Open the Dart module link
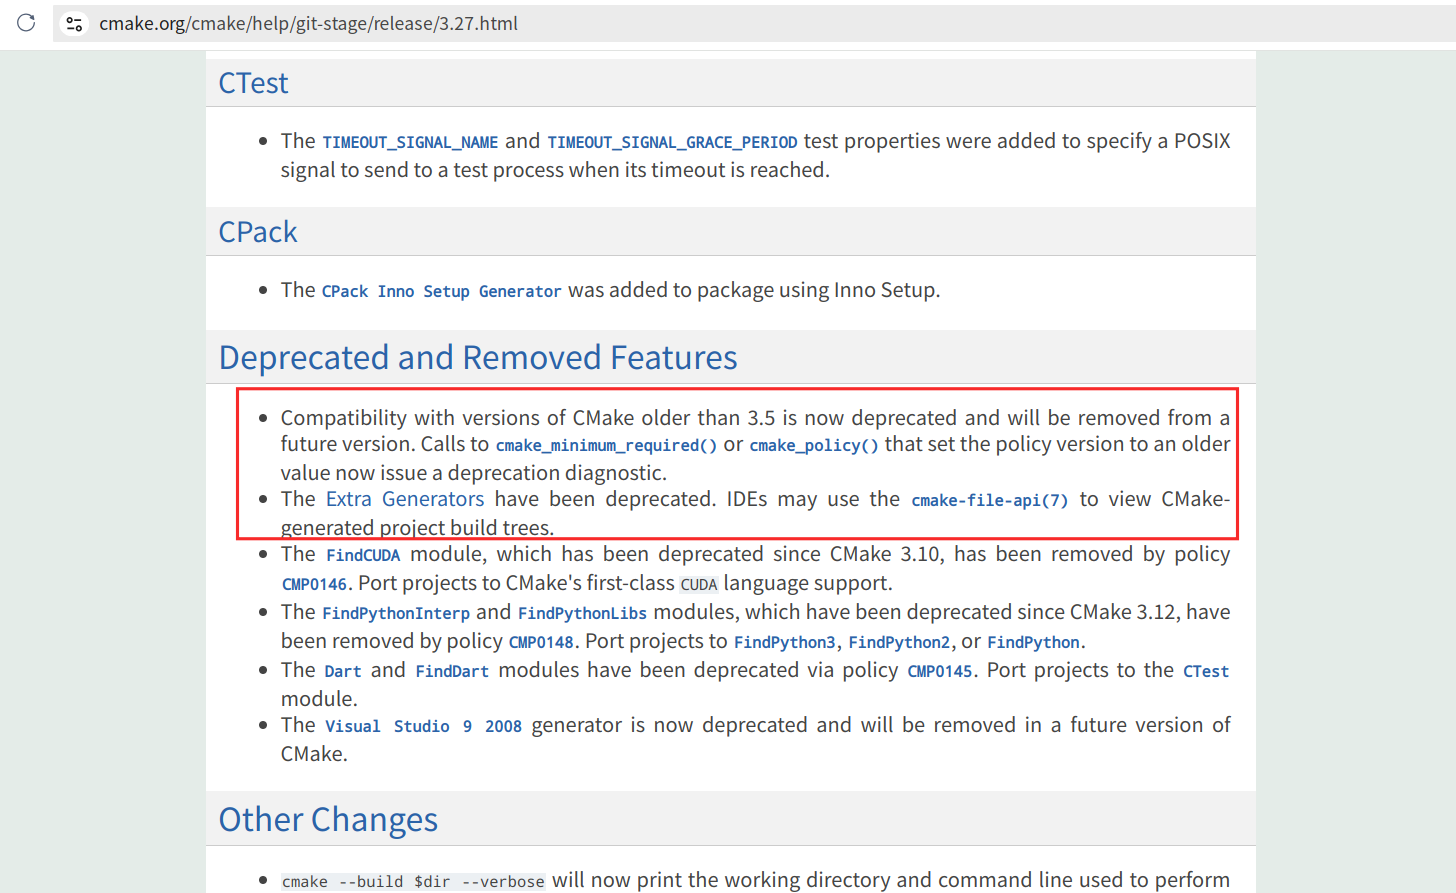Viewport: 1456px width, 893px height. point(343,671)
